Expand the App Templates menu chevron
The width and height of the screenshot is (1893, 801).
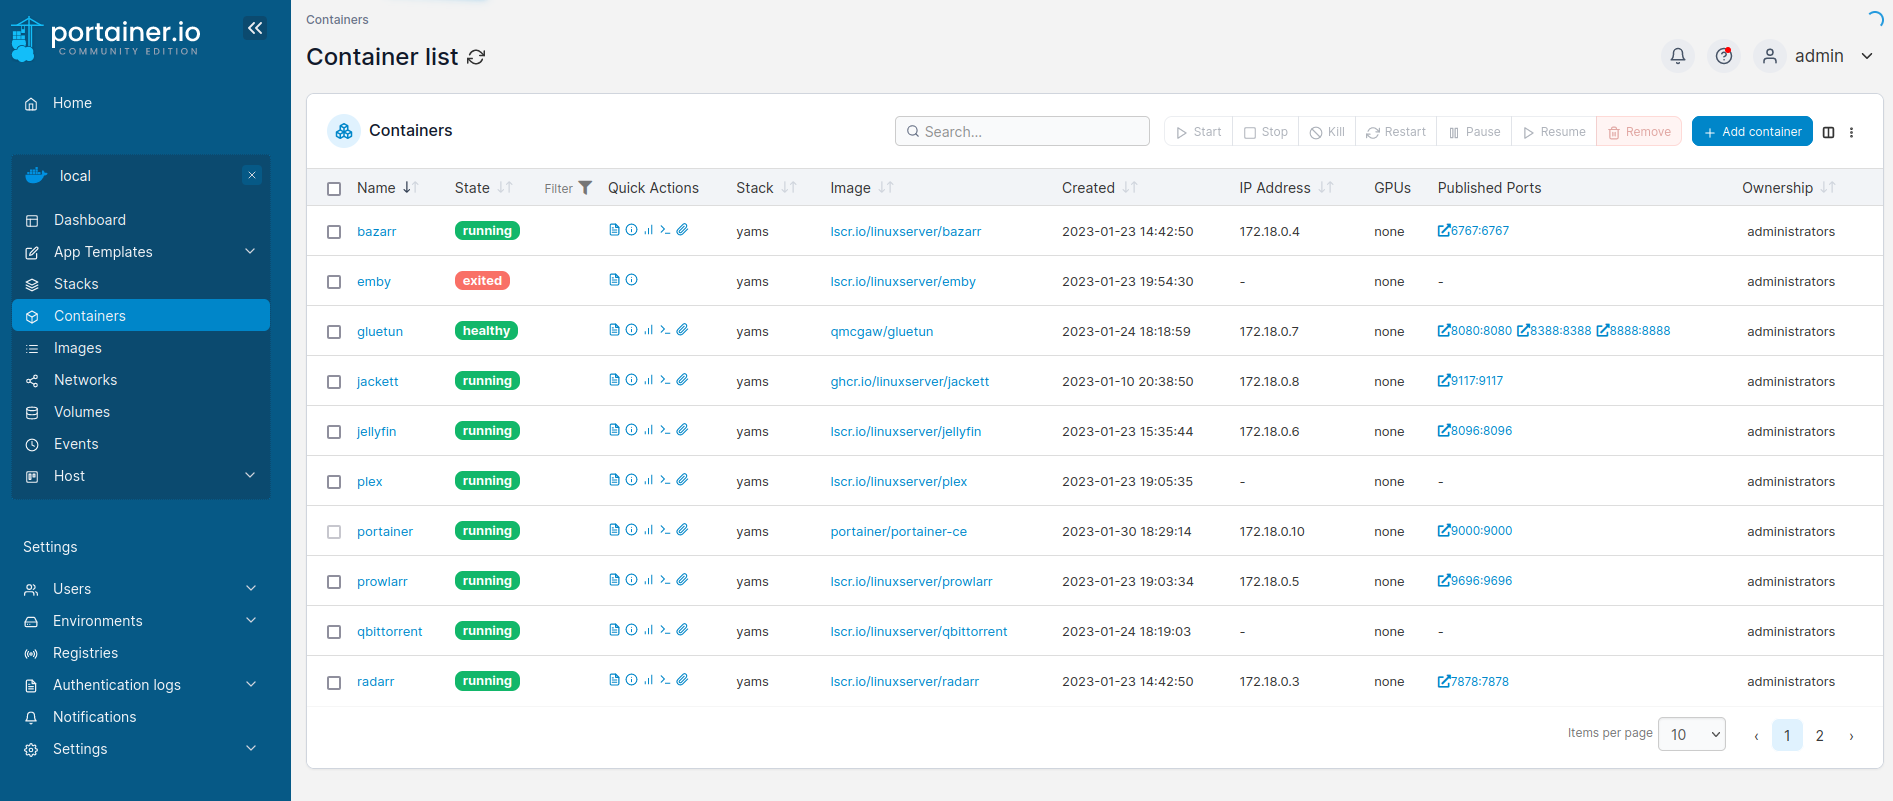[250, 251]
